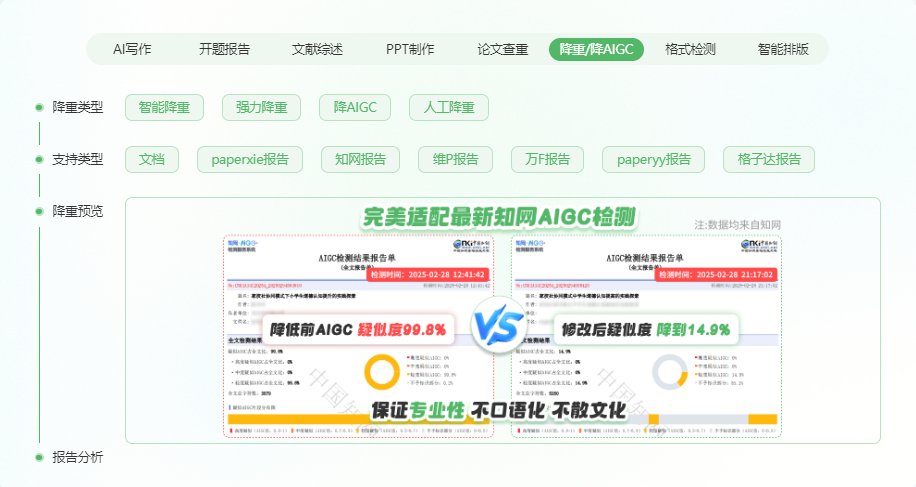
Task: Open the AI写作 tab
Action: click(132, 49)
